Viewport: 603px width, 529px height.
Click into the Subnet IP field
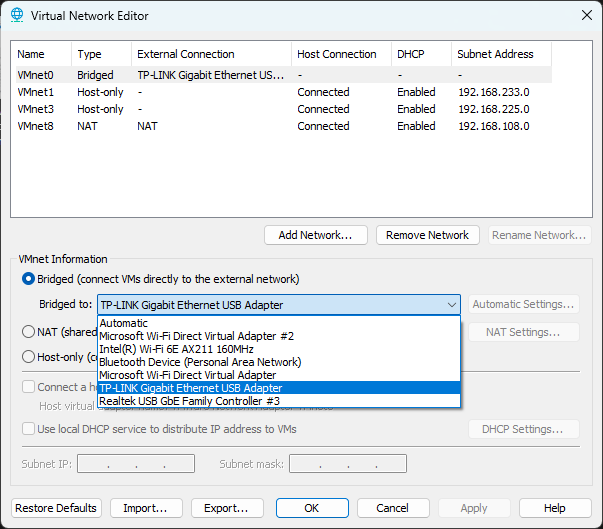coord(136,463)
